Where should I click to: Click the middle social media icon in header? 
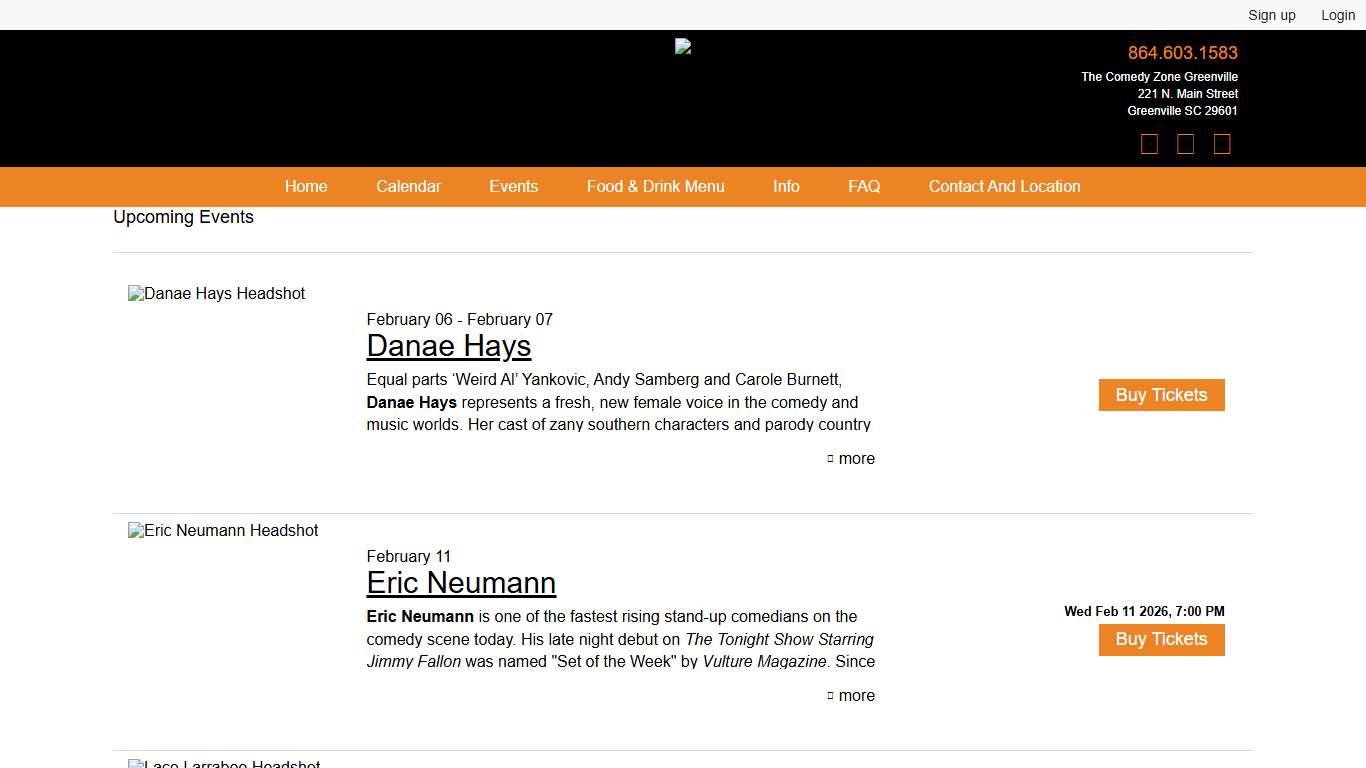[1185, 145]
